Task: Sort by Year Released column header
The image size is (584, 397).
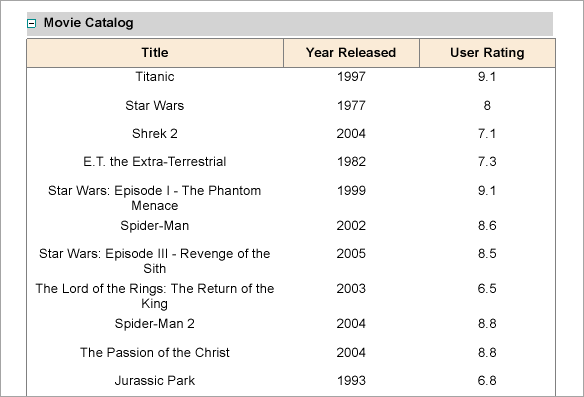Action: click(351, 53)
